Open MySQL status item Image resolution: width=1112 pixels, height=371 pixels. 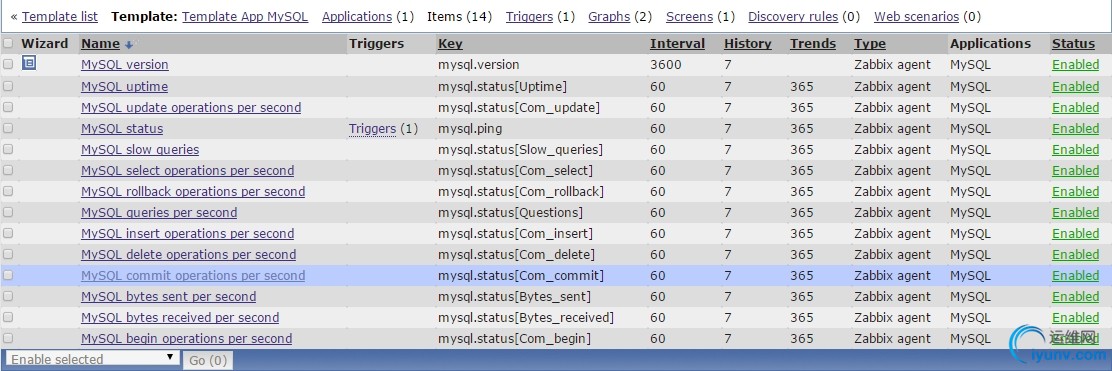(x=122, y=129)
